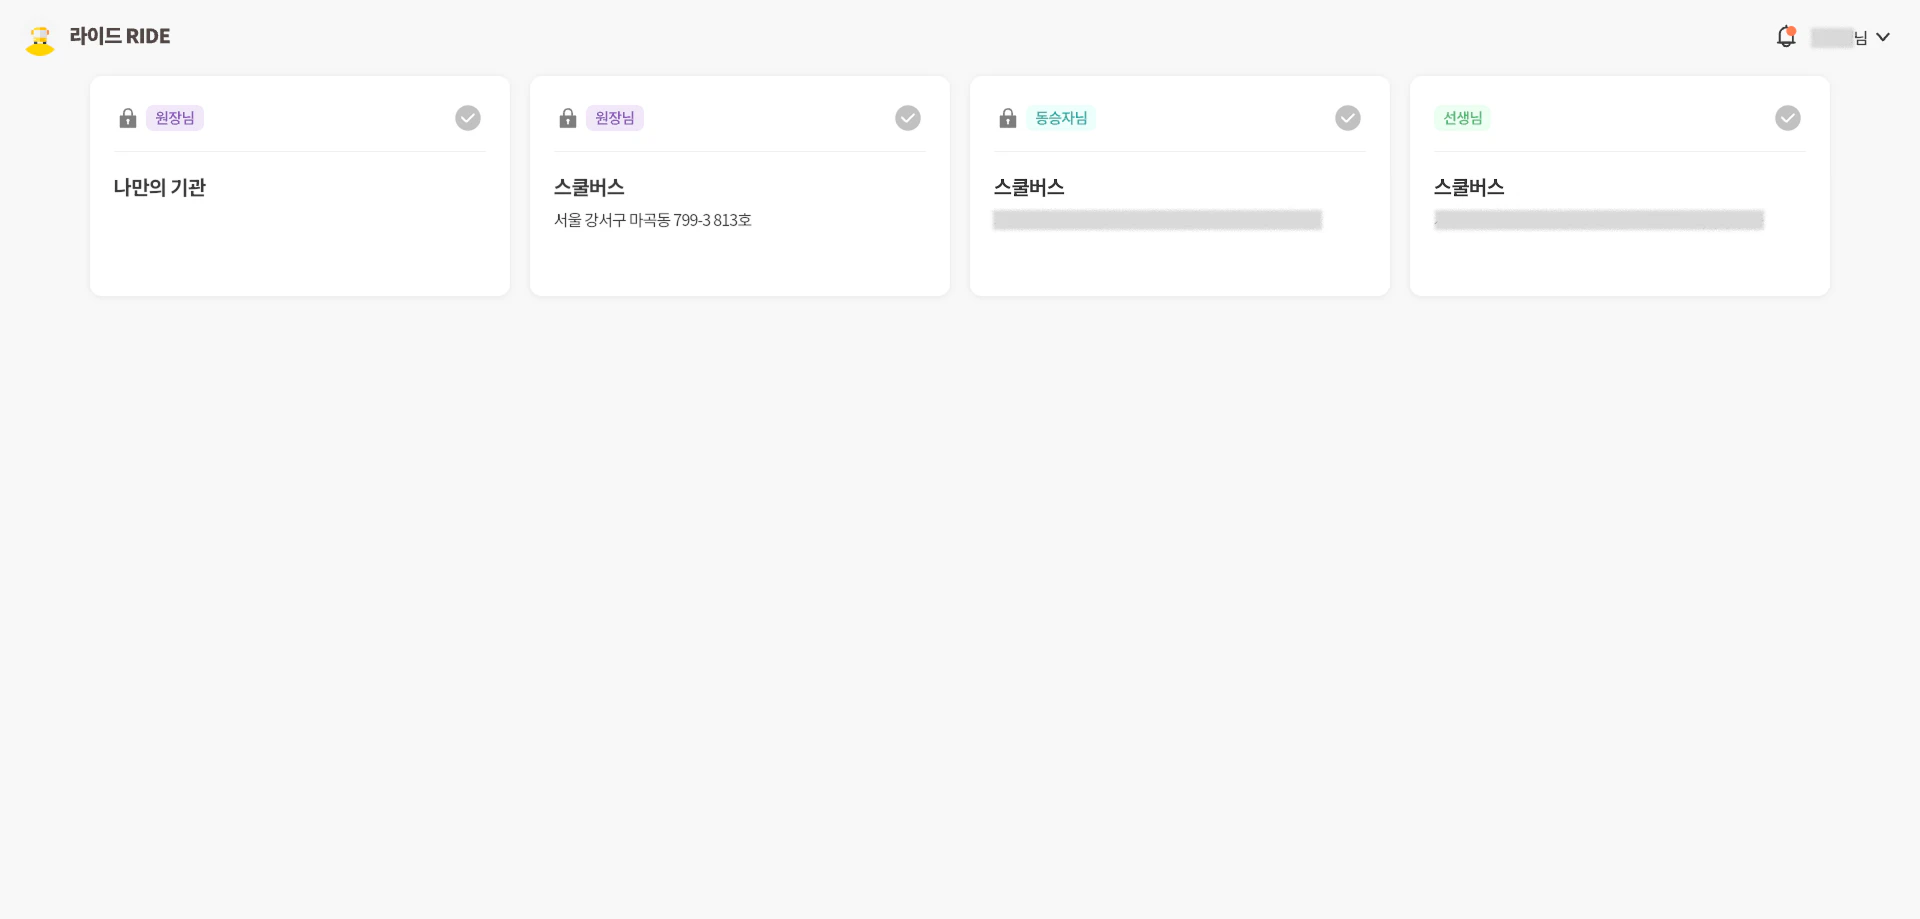Open the notification bell
The width and height of the screenshot is (1920, 919).
1785,37
